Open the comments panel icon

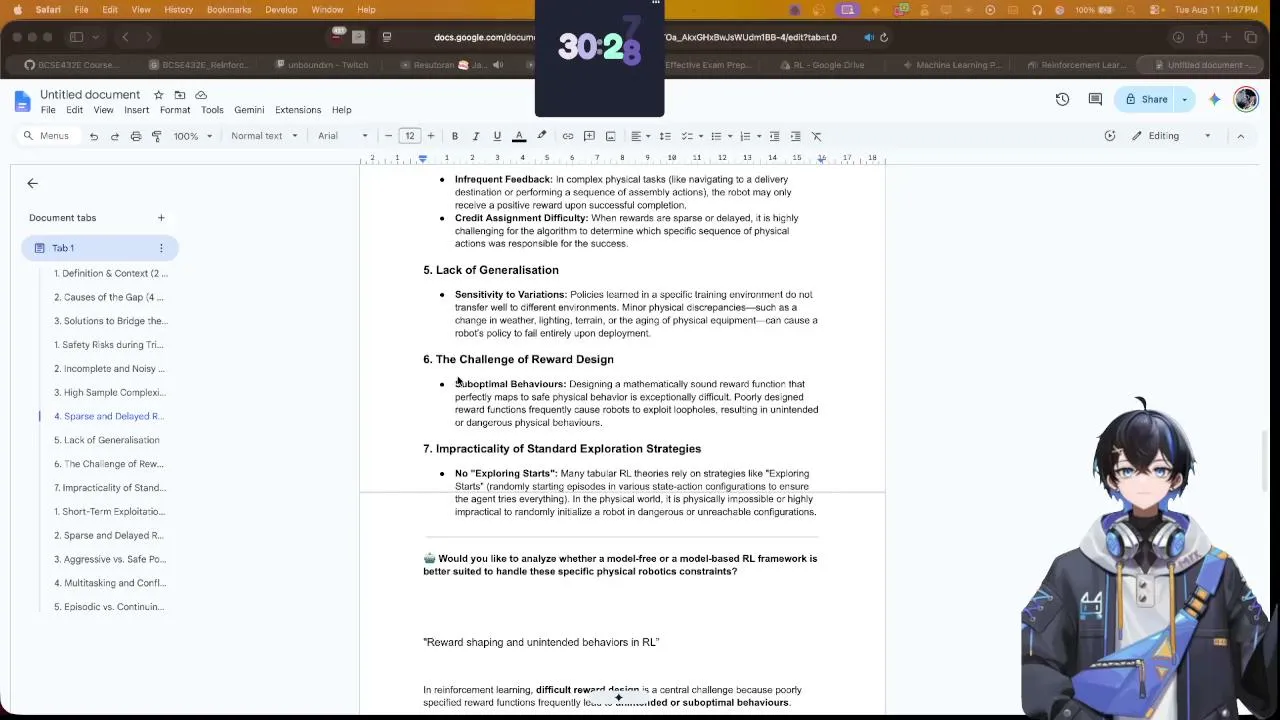1095,99
